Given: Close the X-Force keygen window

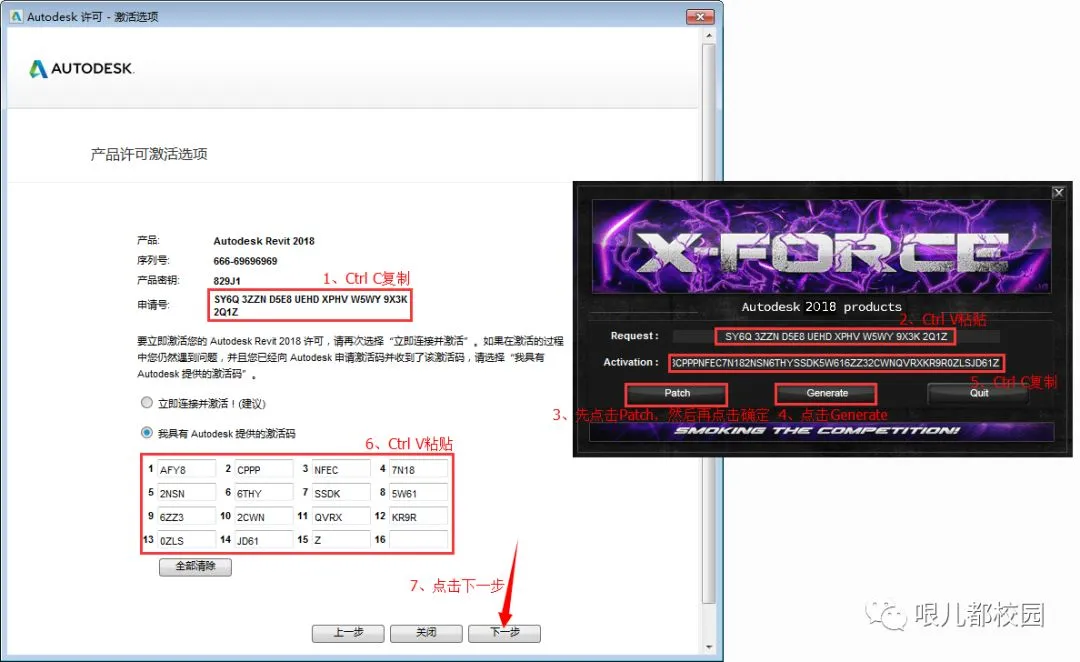Looking at the screenshot, I should 1059,193.
